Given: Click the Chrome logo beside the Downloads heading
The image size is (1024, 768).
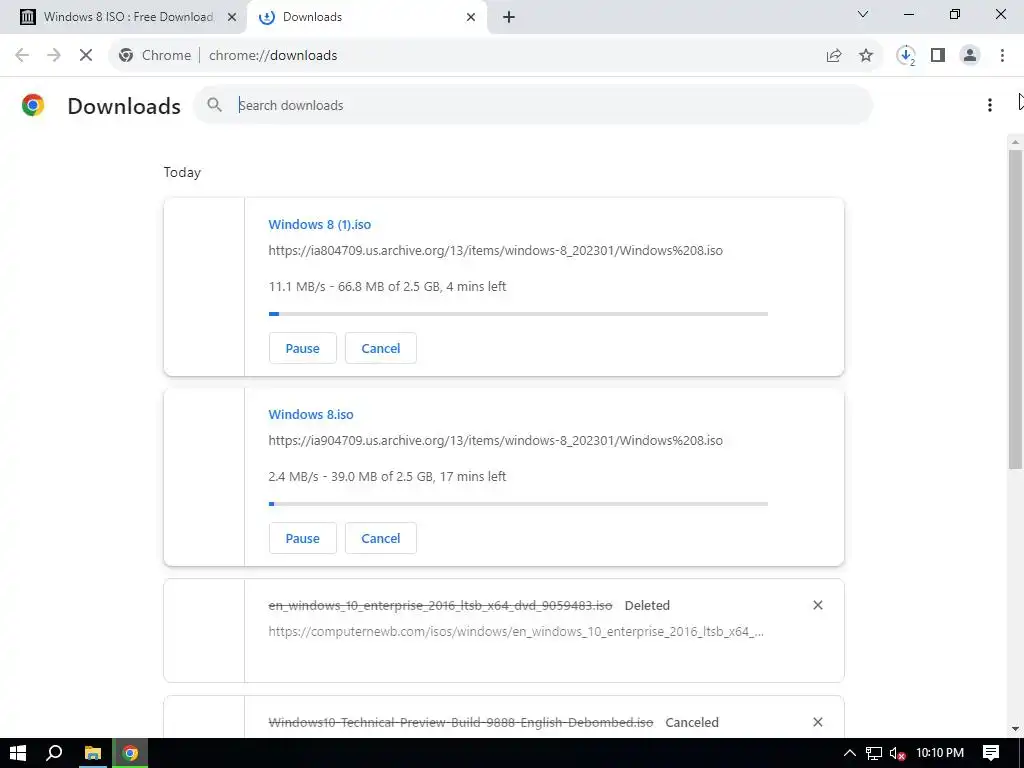Looking at the screenshot, I should 33,105.
